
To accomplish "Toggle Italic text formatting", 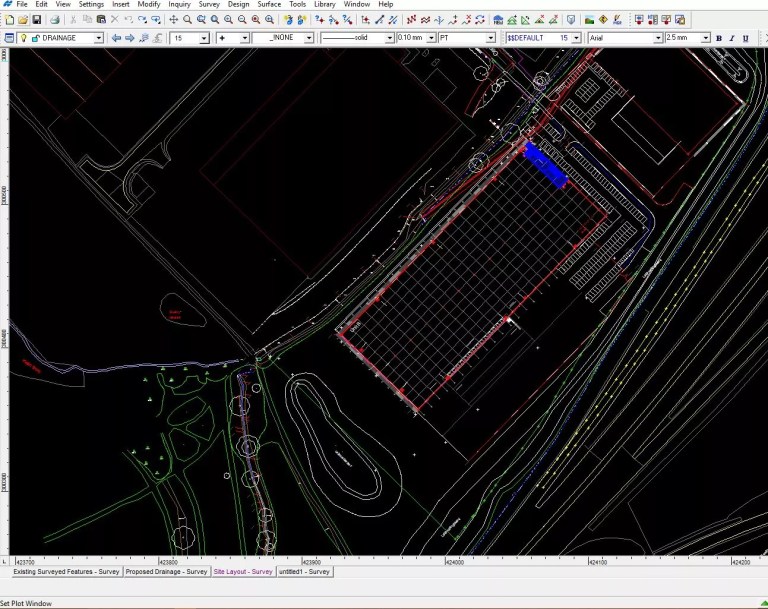I will click(x=733, y=38).
